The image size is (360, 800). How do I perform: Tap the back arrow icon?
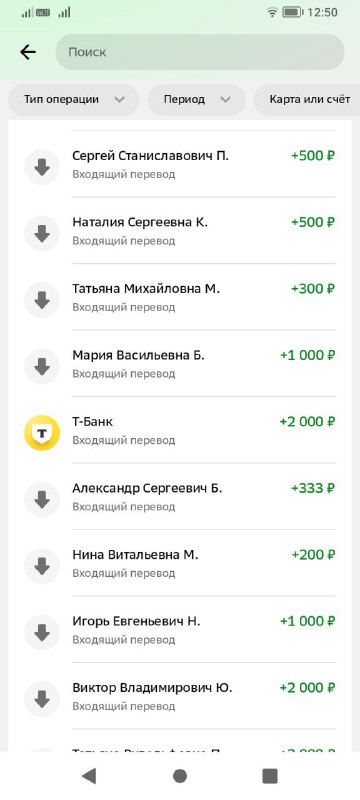(x=28, y=52)
